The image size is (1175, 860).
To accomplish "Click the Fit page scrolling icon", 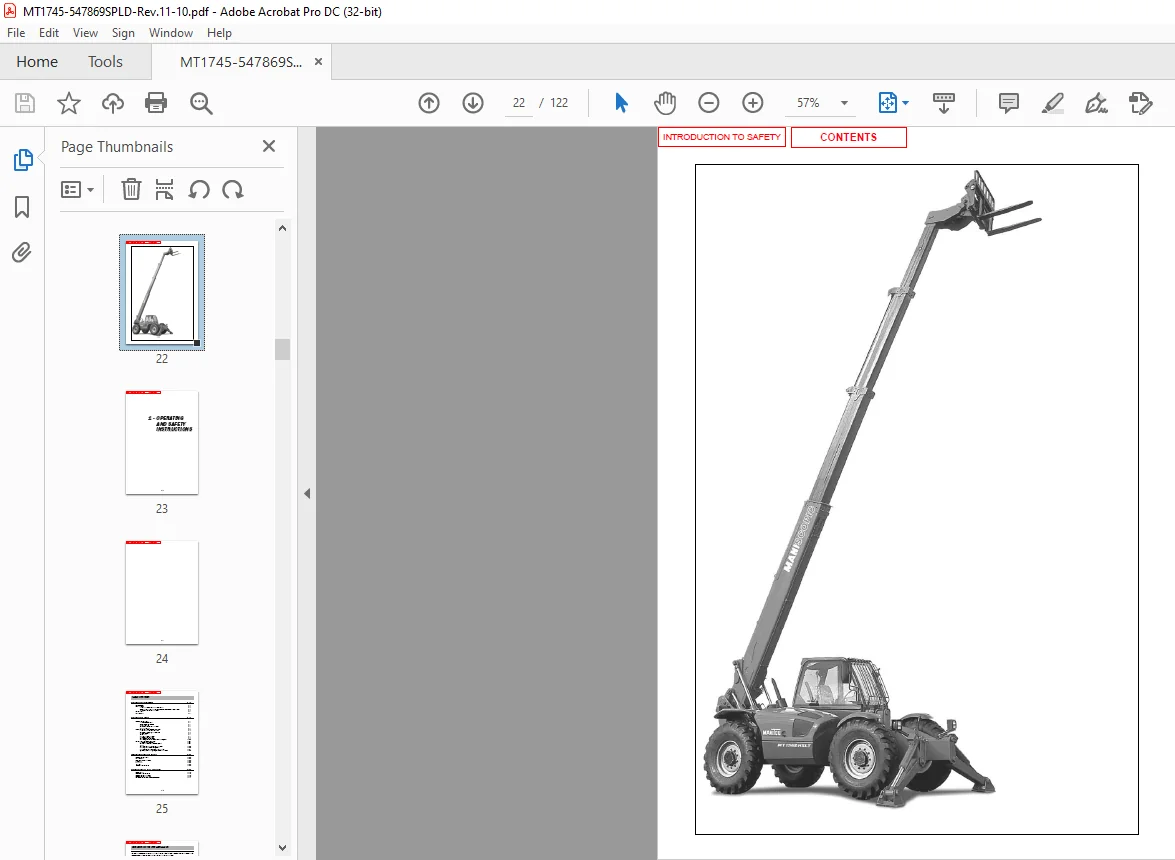I will tap(887, 103).
